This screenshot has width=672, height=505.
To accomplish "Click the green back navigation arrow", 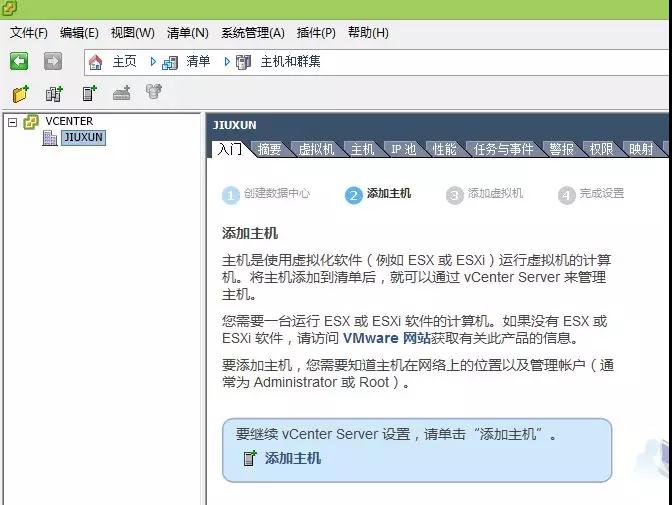I will click(x=19, y=61).
